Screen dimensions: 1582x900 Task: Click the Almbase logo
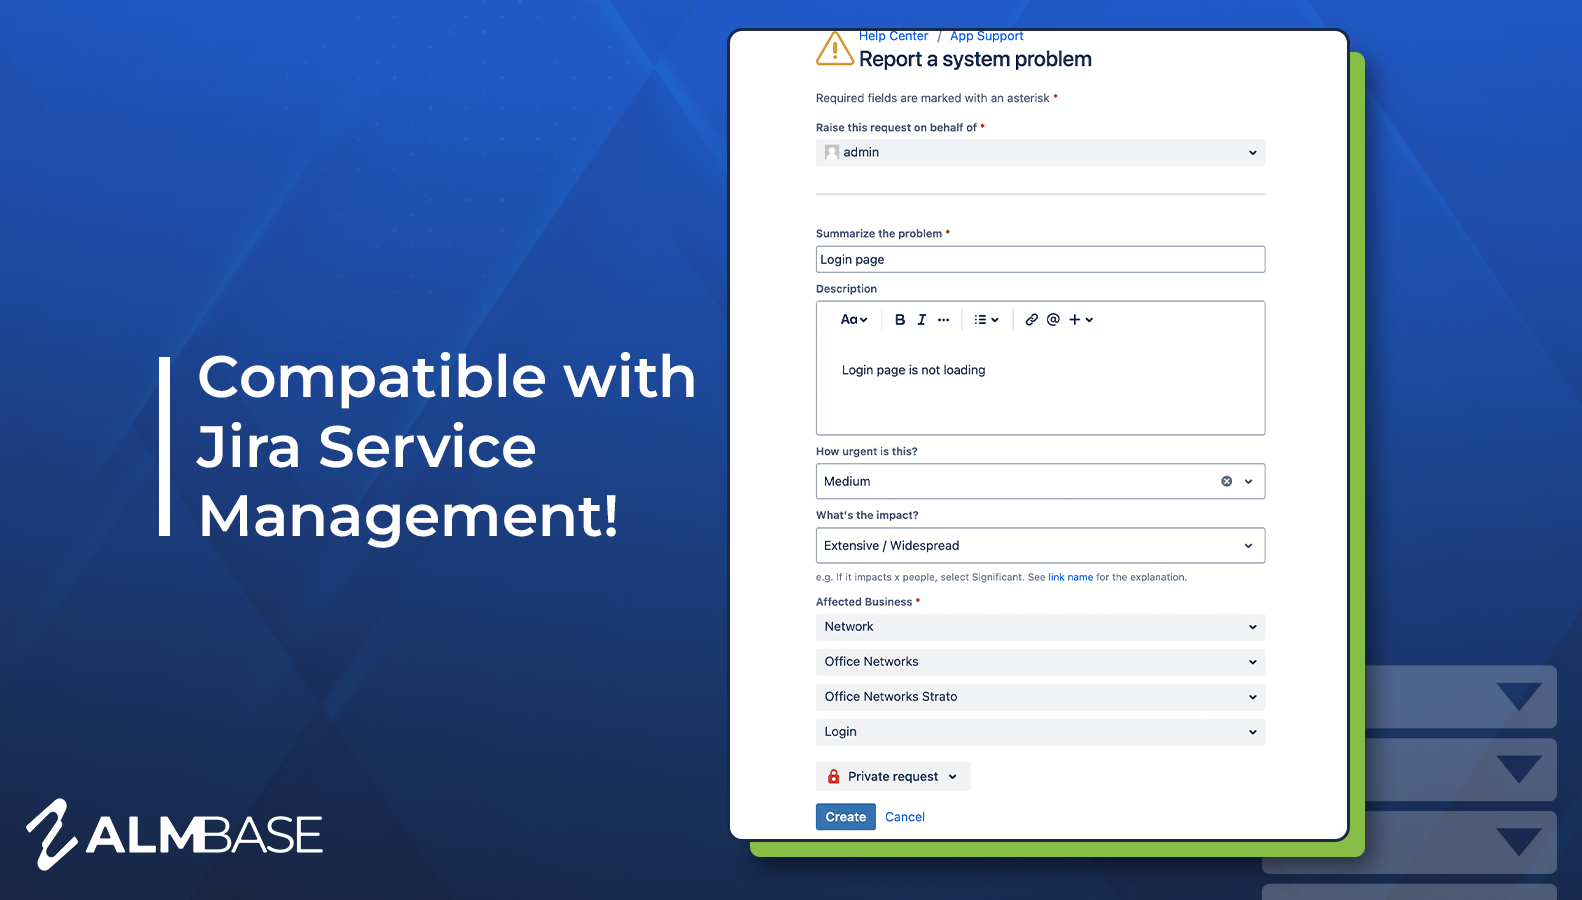point(174,834)
